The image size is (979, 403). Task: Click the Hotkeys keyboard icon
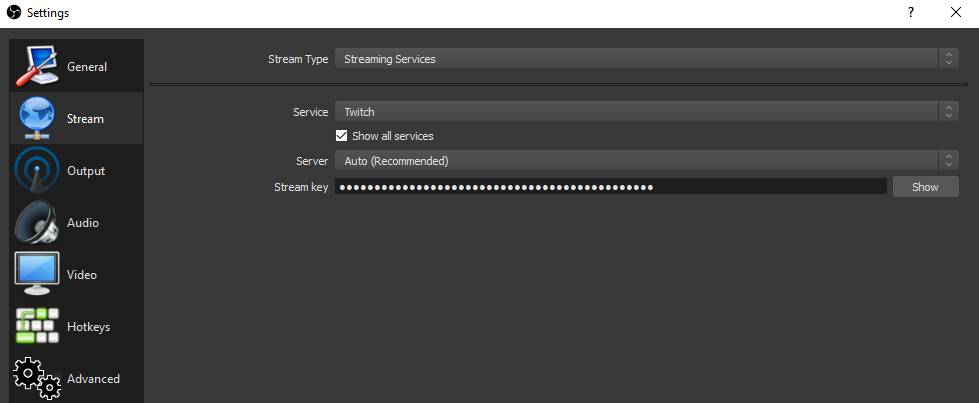37,327
